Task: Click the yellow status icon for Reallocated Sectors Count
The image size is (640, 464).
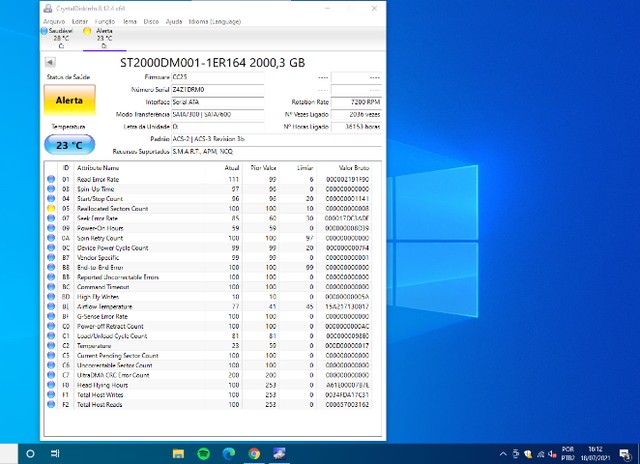Action: 51,208
